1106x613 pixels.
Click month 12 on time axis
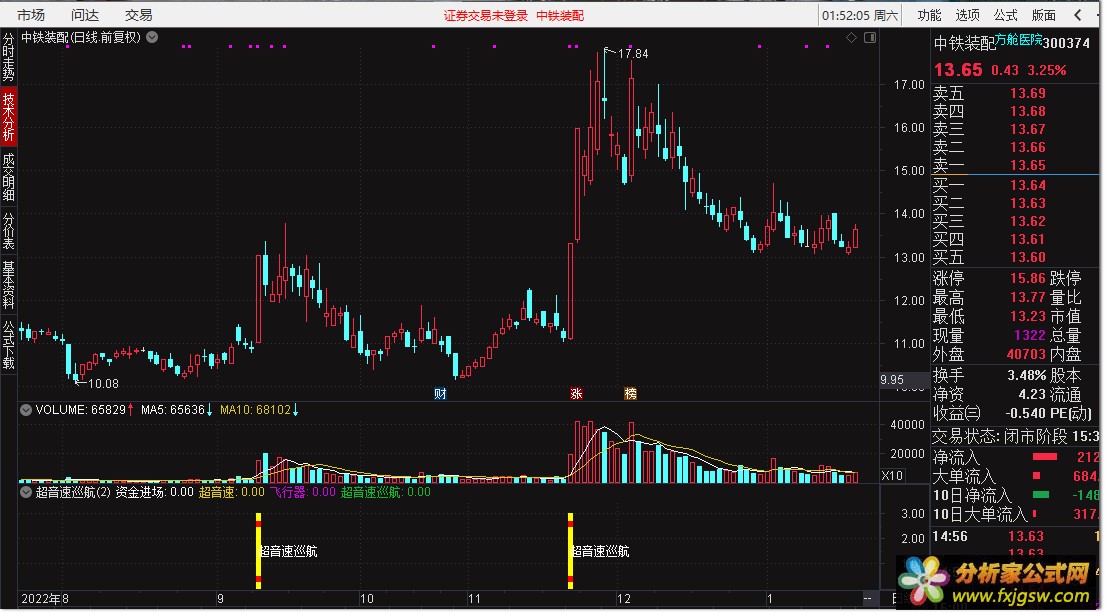click(624, 599)
